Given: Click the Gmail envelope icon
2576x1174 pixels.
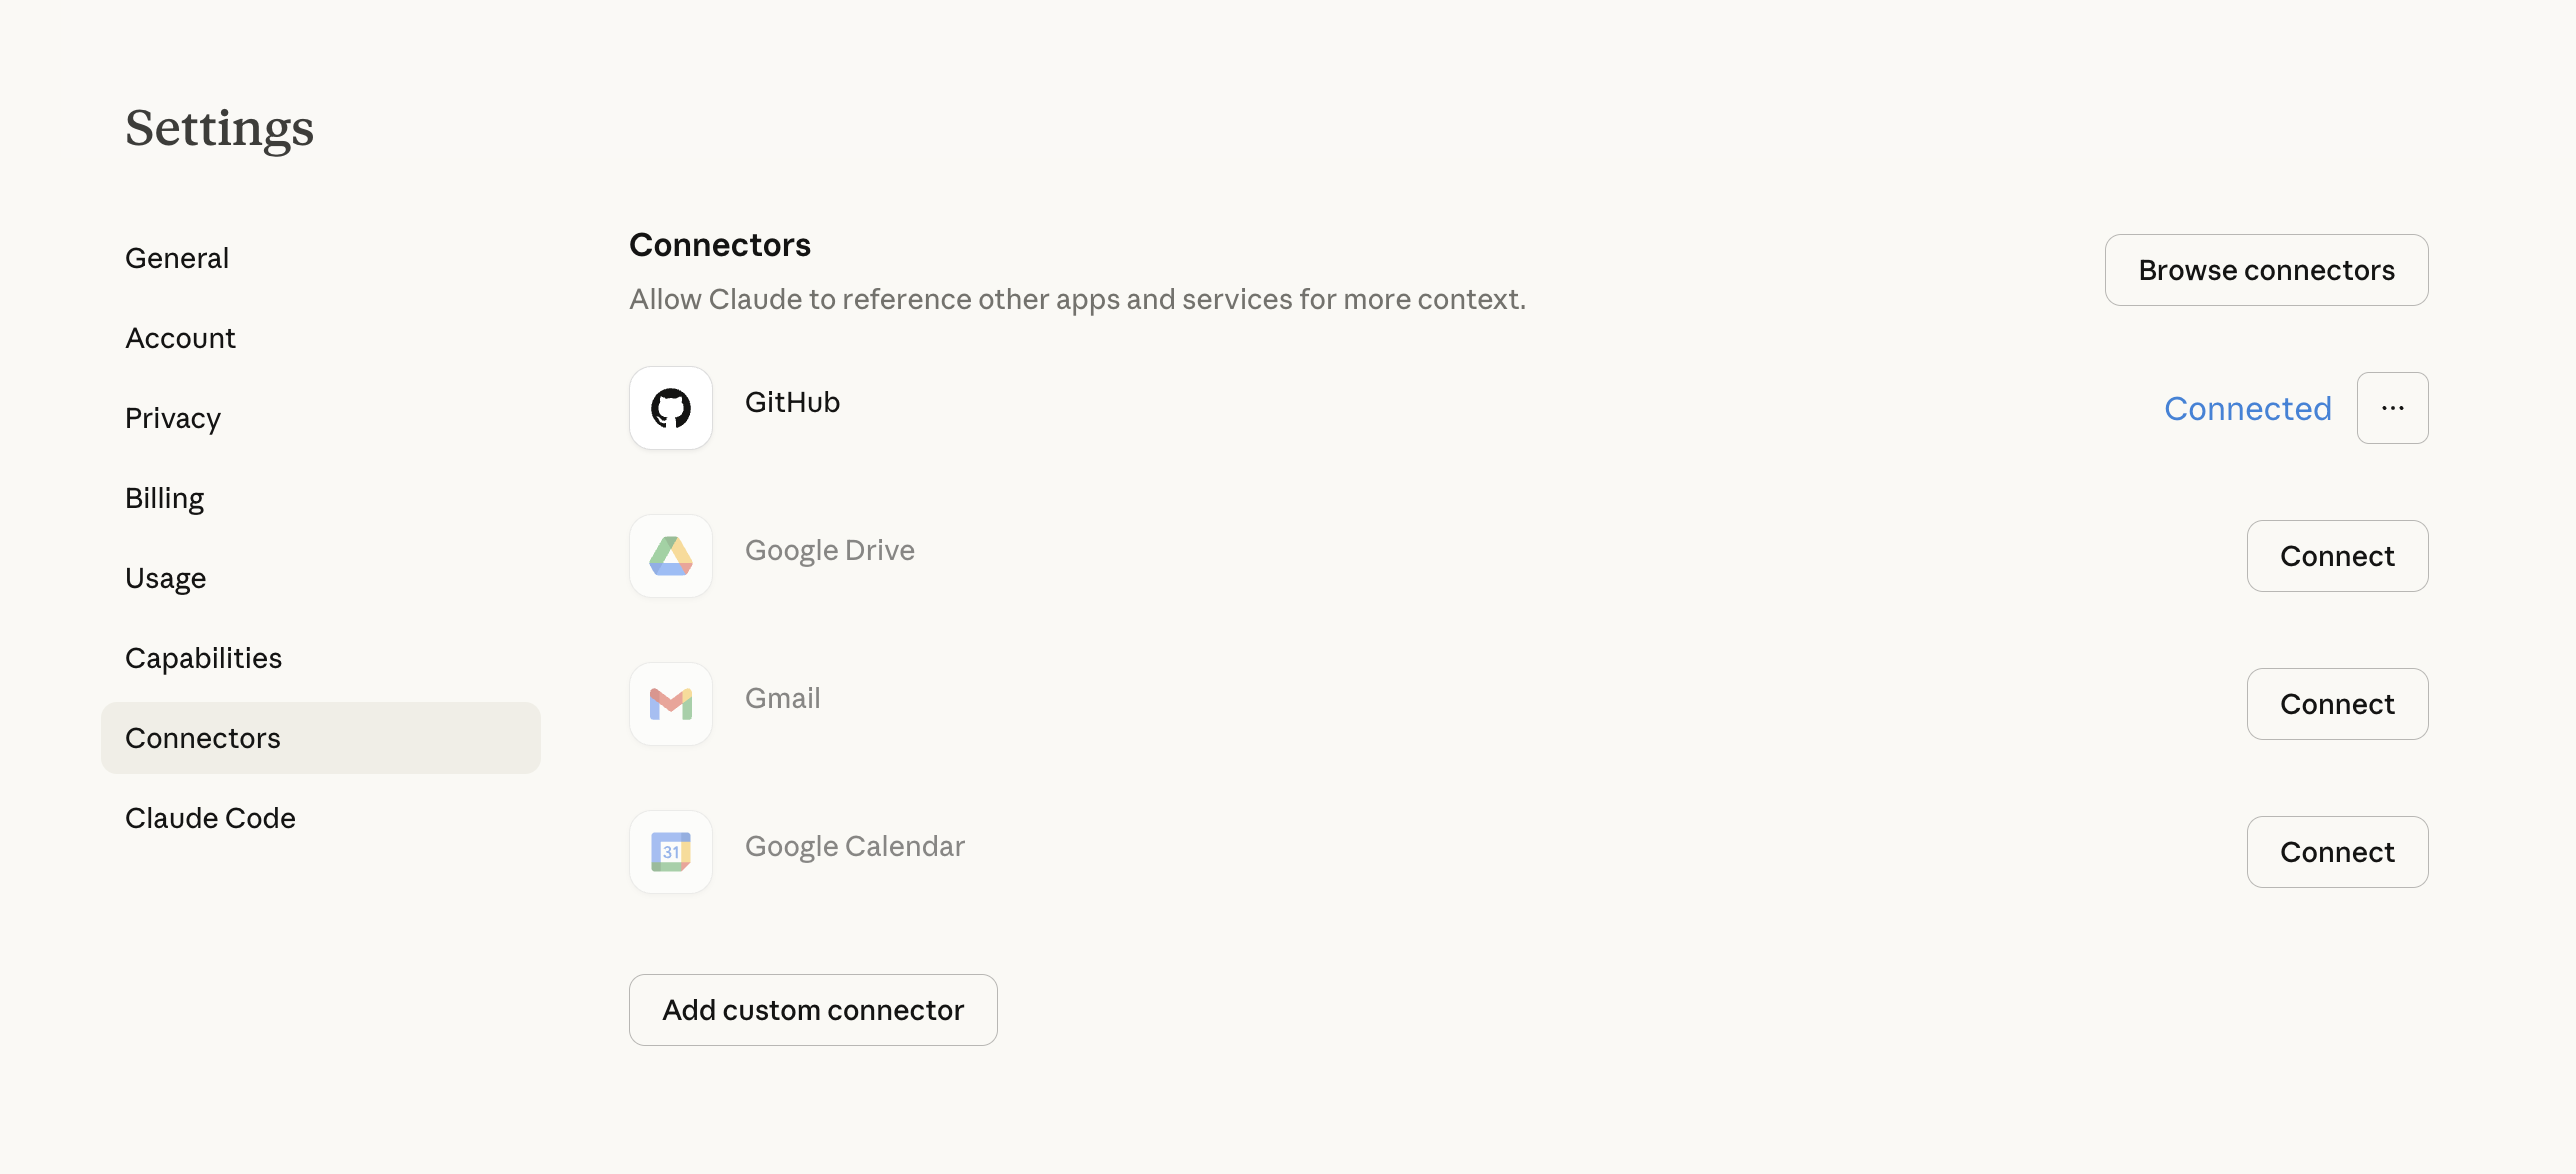Looking at the screenshot, I should (670, 704).
